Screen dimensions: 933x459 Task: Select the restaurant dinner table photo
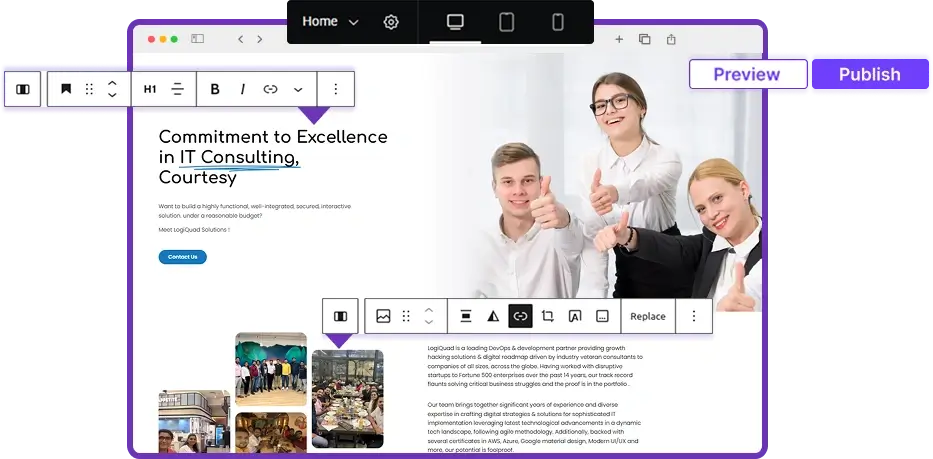click(x=347, y=399)
